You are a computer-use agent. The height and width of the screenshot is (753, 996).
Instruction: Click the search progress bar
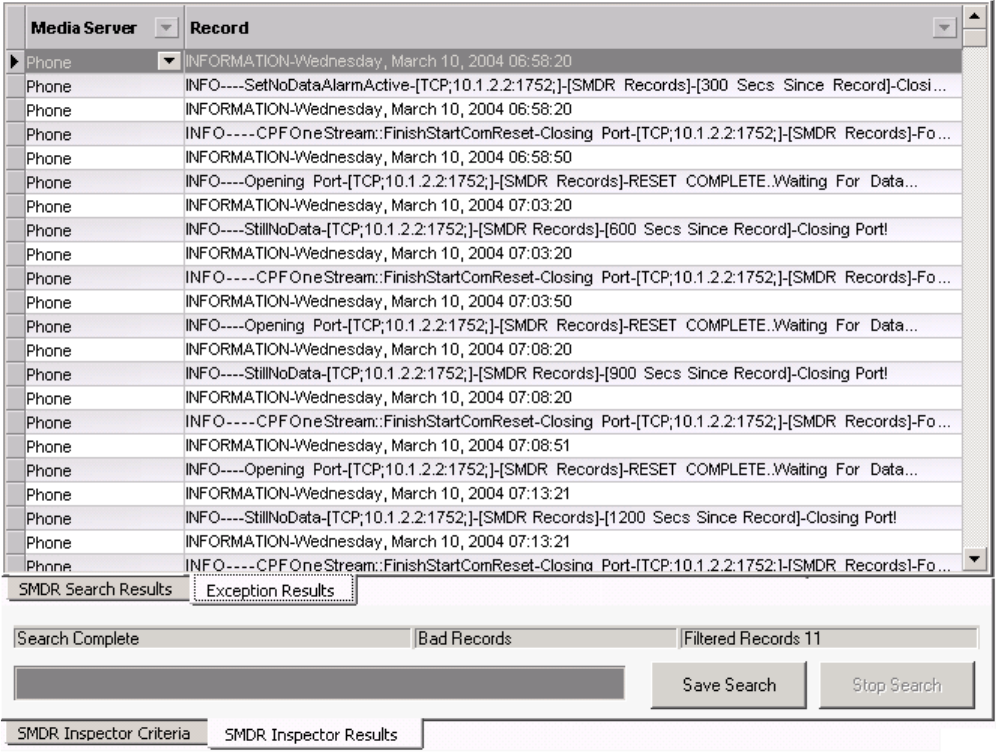point(320,683)
